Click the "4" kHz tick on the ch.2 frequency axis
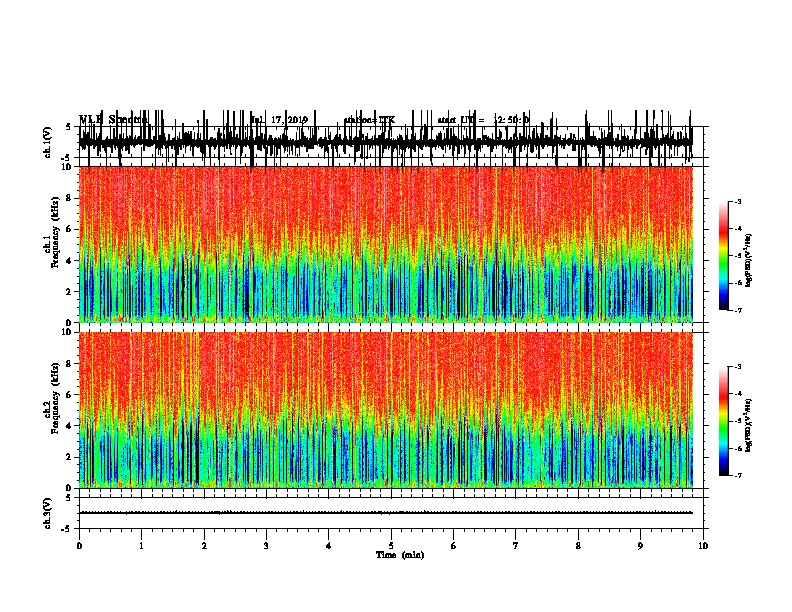The width and height of the screenshot is (792, 612). click(x=69, y=426)
